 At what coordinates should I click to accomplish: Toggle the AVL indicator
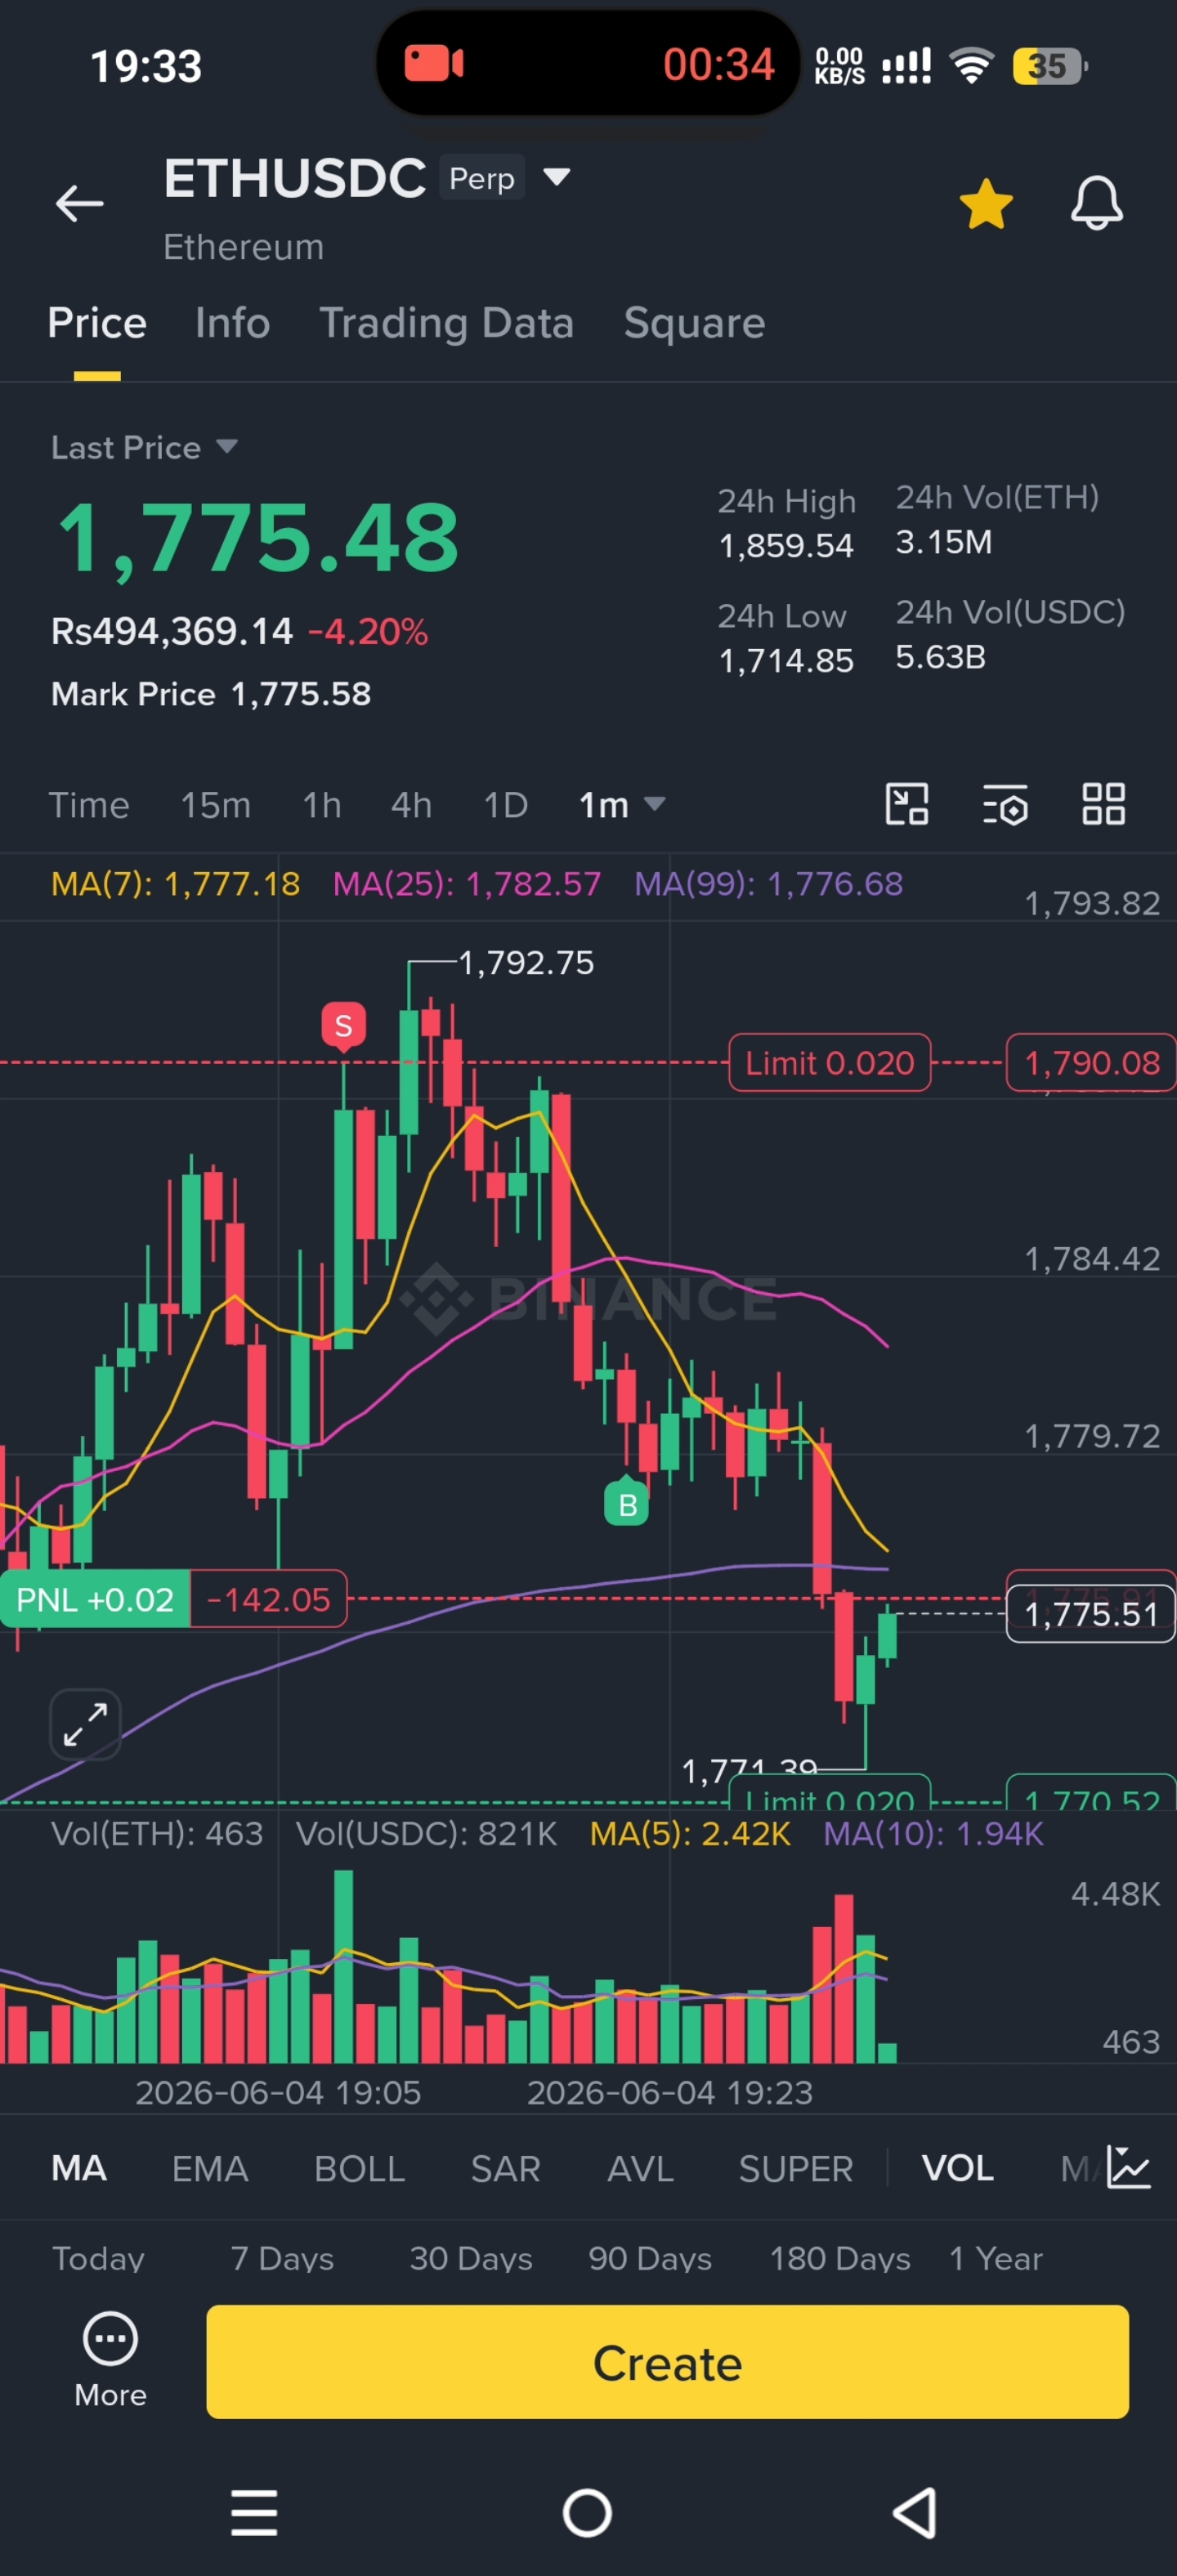click(641, 2168)
